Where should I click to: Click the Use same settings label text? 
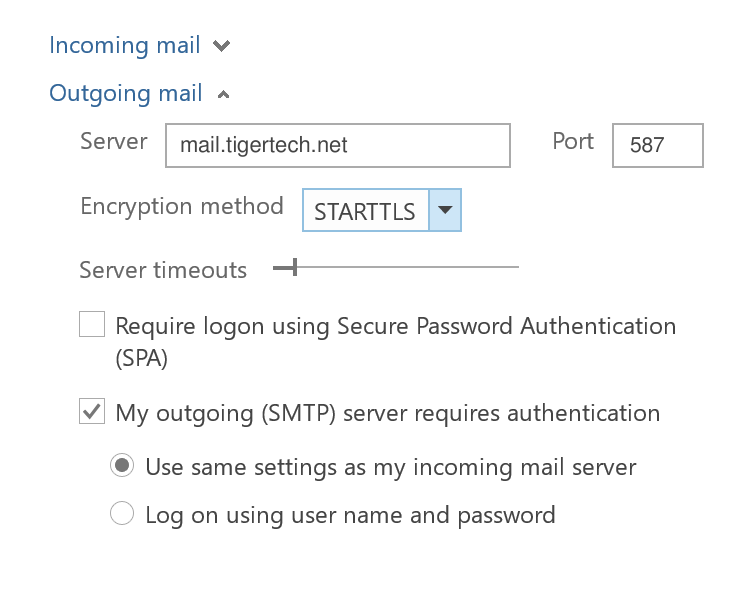[x=390, y=467]
